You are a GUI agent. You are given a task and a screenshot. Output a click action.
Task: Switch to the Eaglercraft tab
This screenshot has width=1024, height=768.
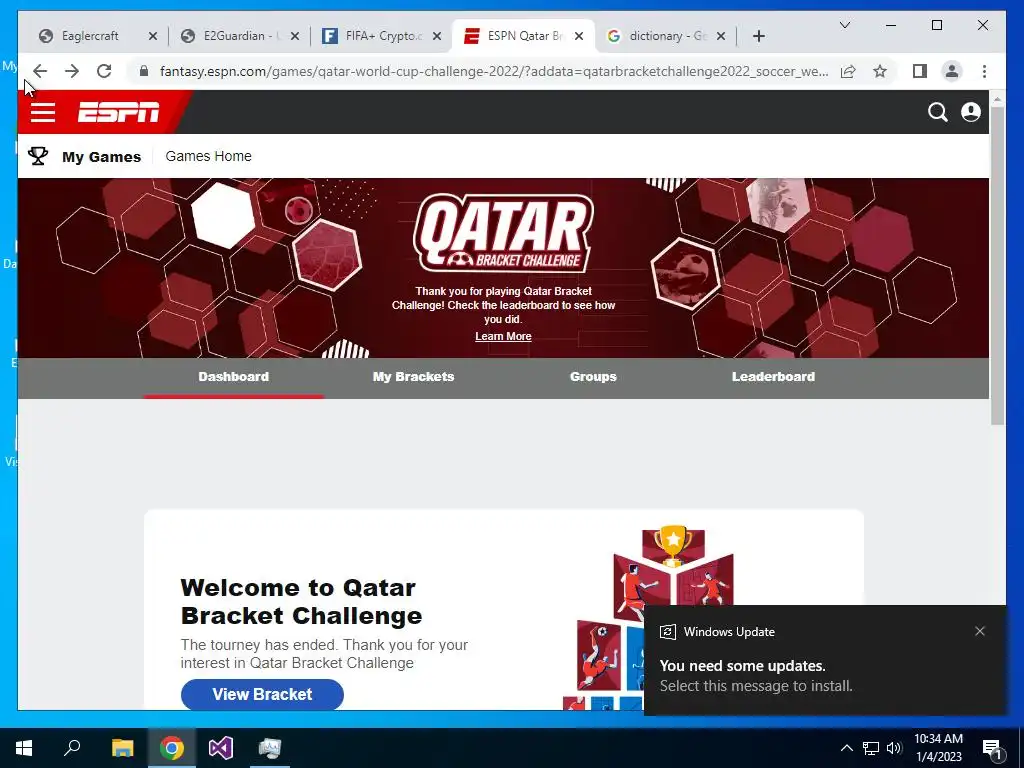pos(89,36)
